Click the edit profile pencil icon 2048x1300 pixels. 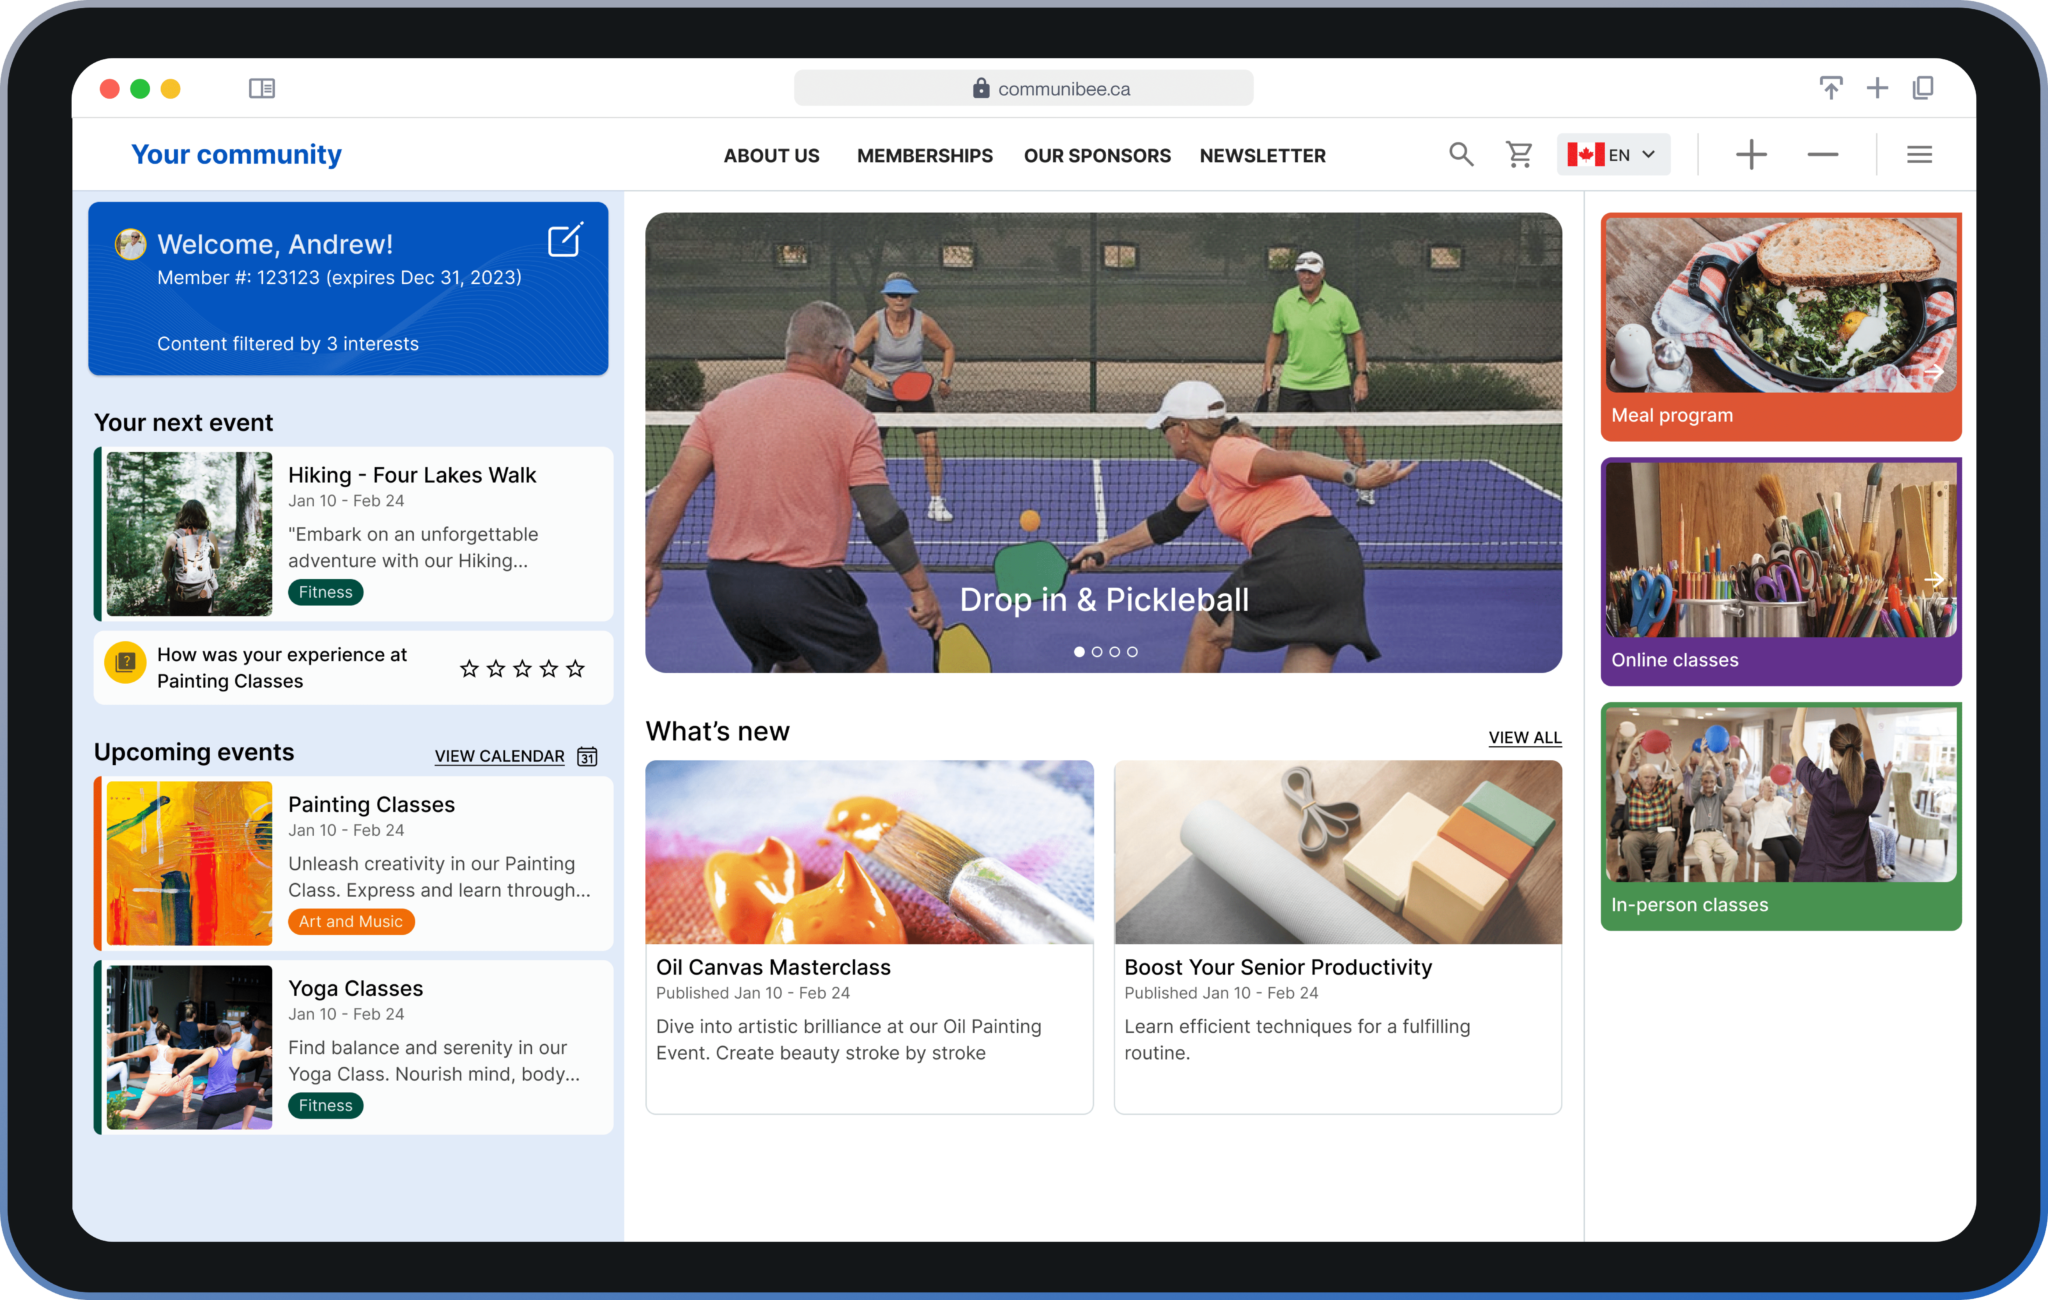pyautogui.click(x=565, y=240)
